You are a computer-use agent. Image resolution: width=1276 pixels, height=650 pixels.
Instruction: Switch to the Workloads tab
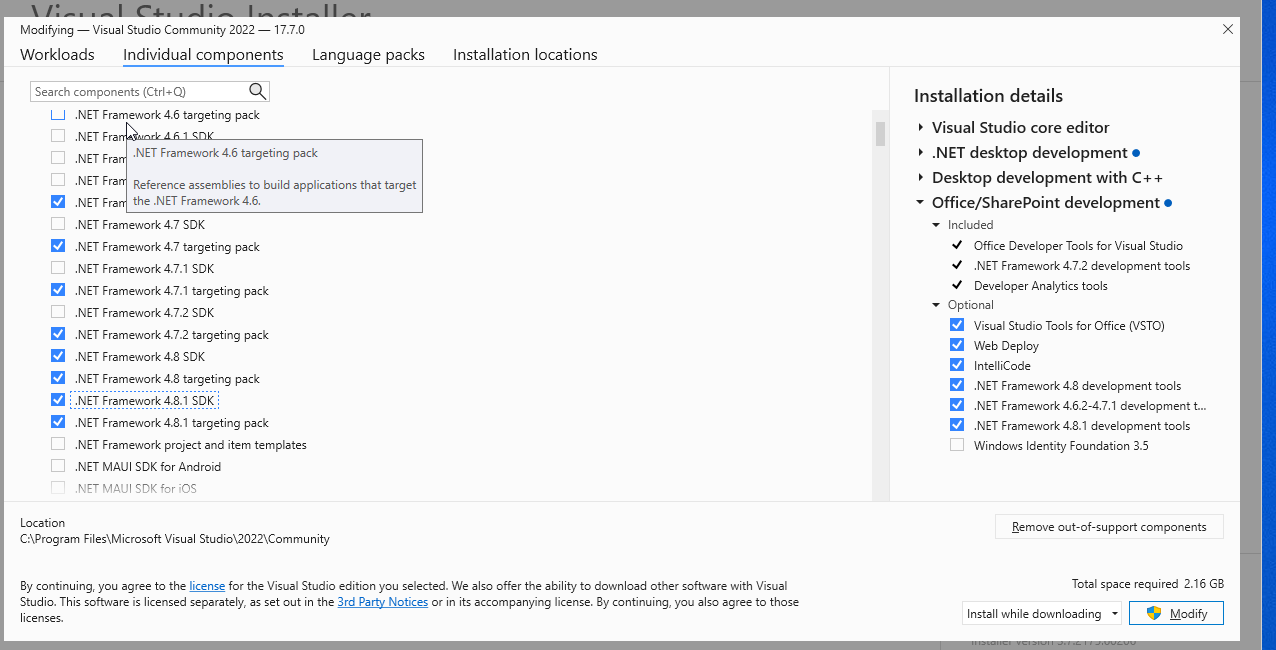(x=57, y=55)
